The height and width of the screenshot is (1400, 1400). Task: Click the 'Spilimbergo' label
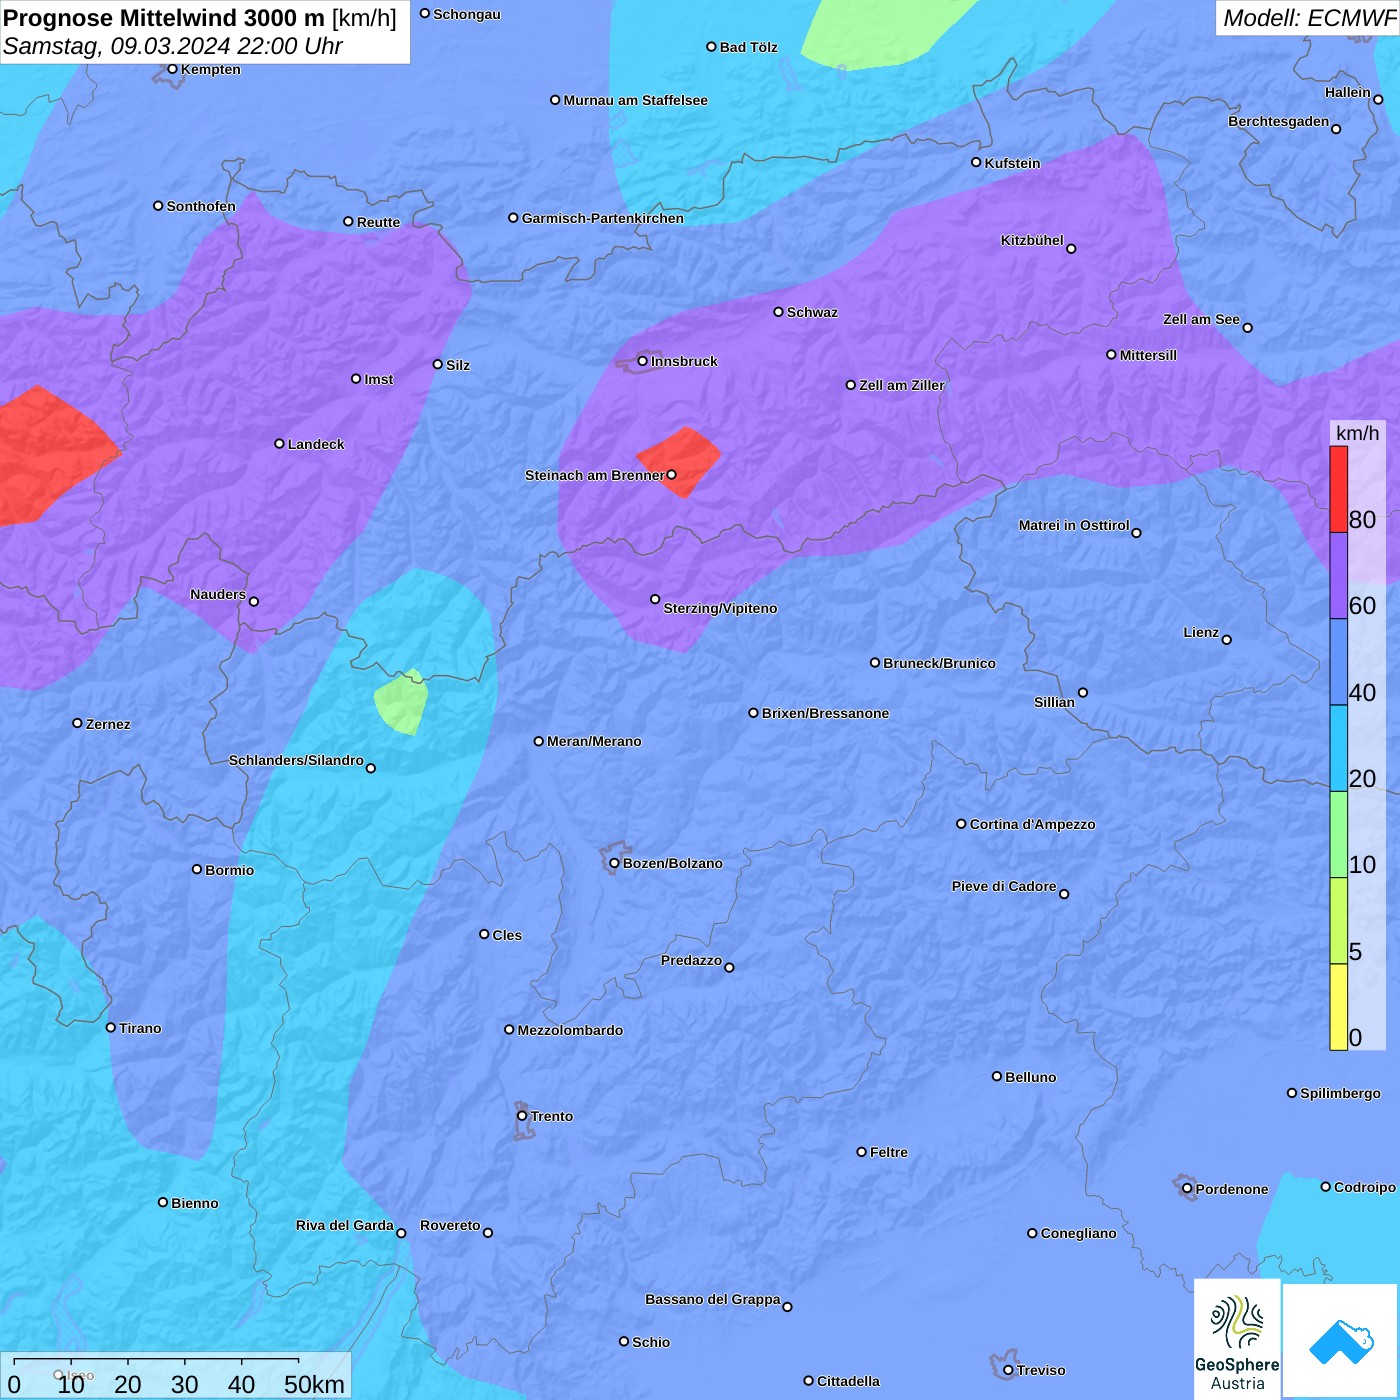pos(1340,1093)
